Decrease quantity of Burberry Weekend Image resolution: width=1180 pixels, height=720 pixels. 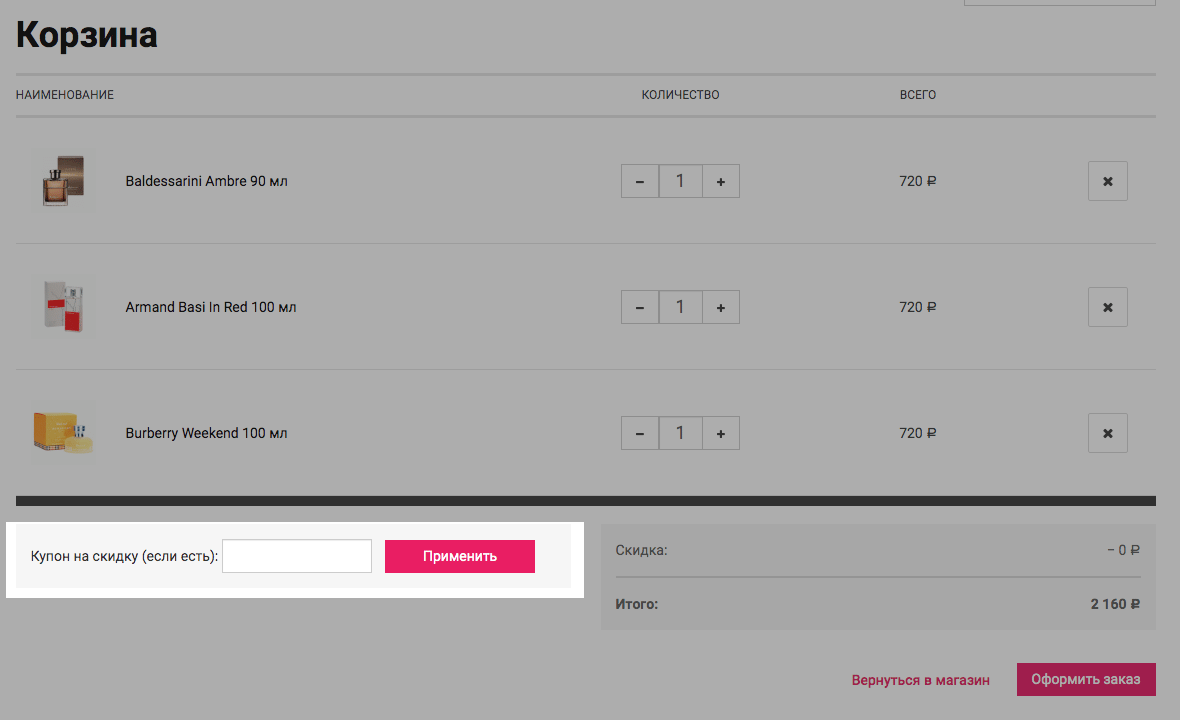tap(640, 433)
